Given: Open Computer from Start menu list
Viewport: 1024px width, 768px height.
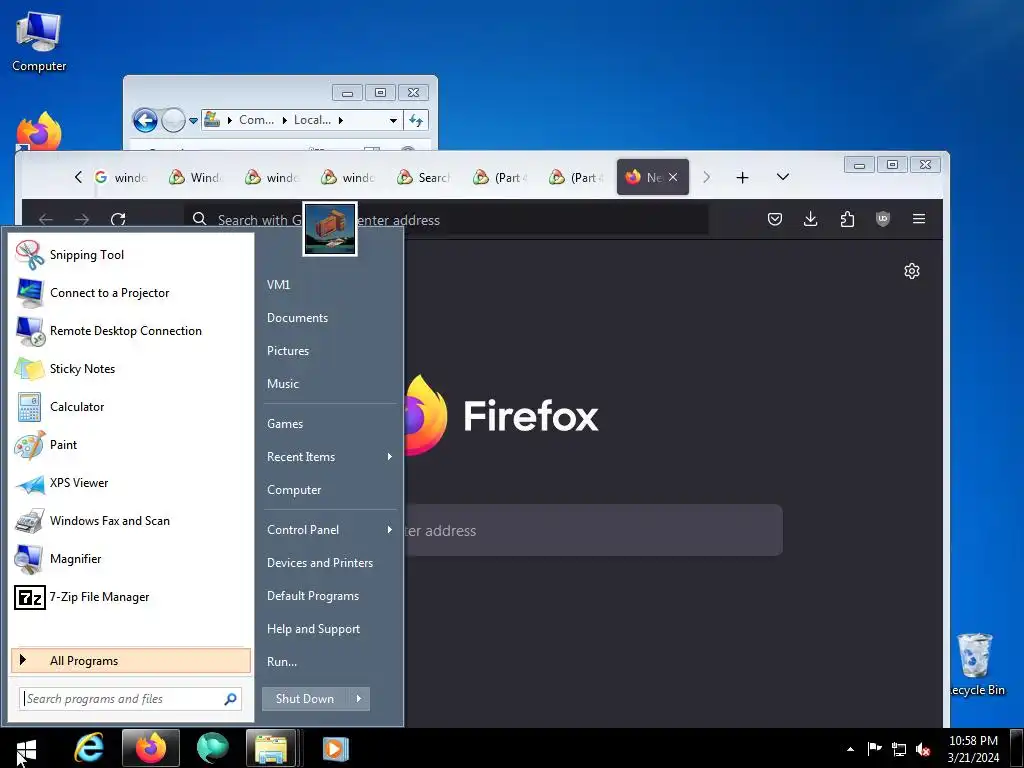Looking at the screenshot, I should [x=294, y=490].
